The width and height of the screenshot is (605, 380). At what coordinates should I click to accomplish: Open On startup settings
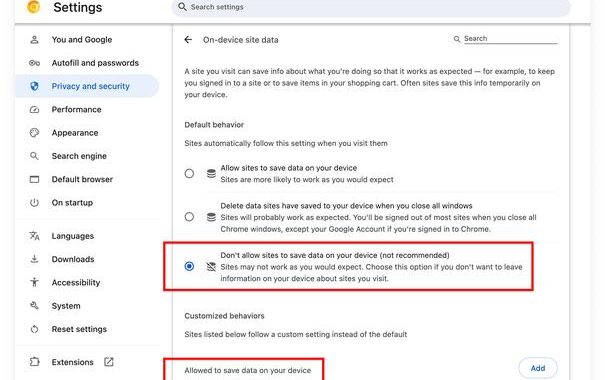[x=72, y=203]
